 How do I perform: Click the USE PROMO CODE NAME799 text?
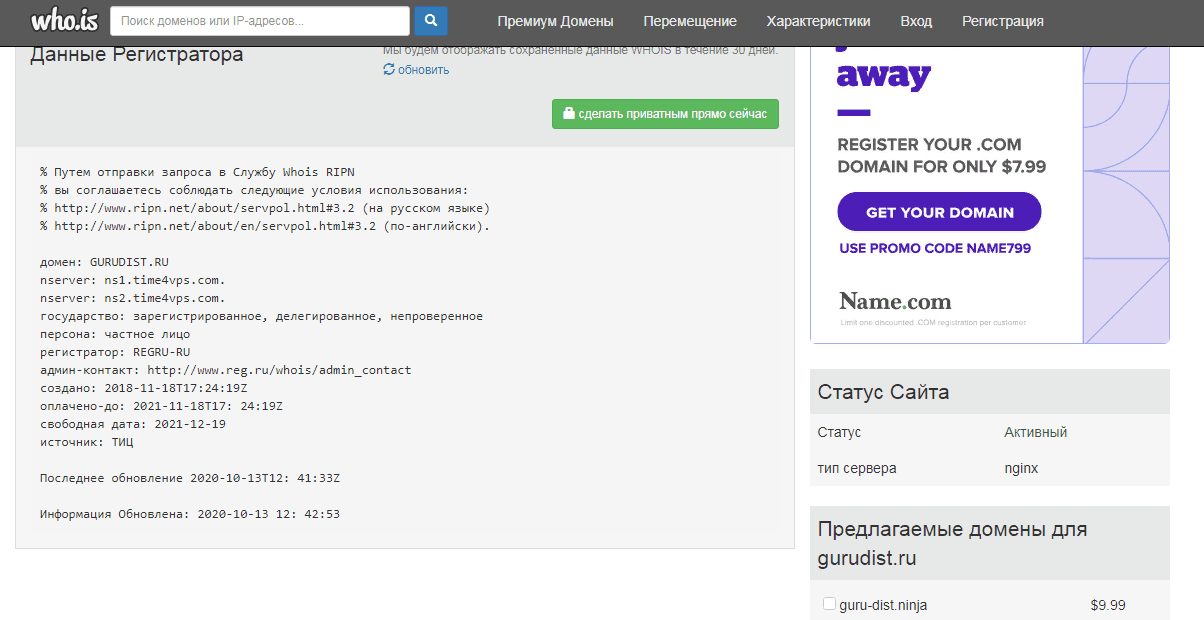pos(935,248)
